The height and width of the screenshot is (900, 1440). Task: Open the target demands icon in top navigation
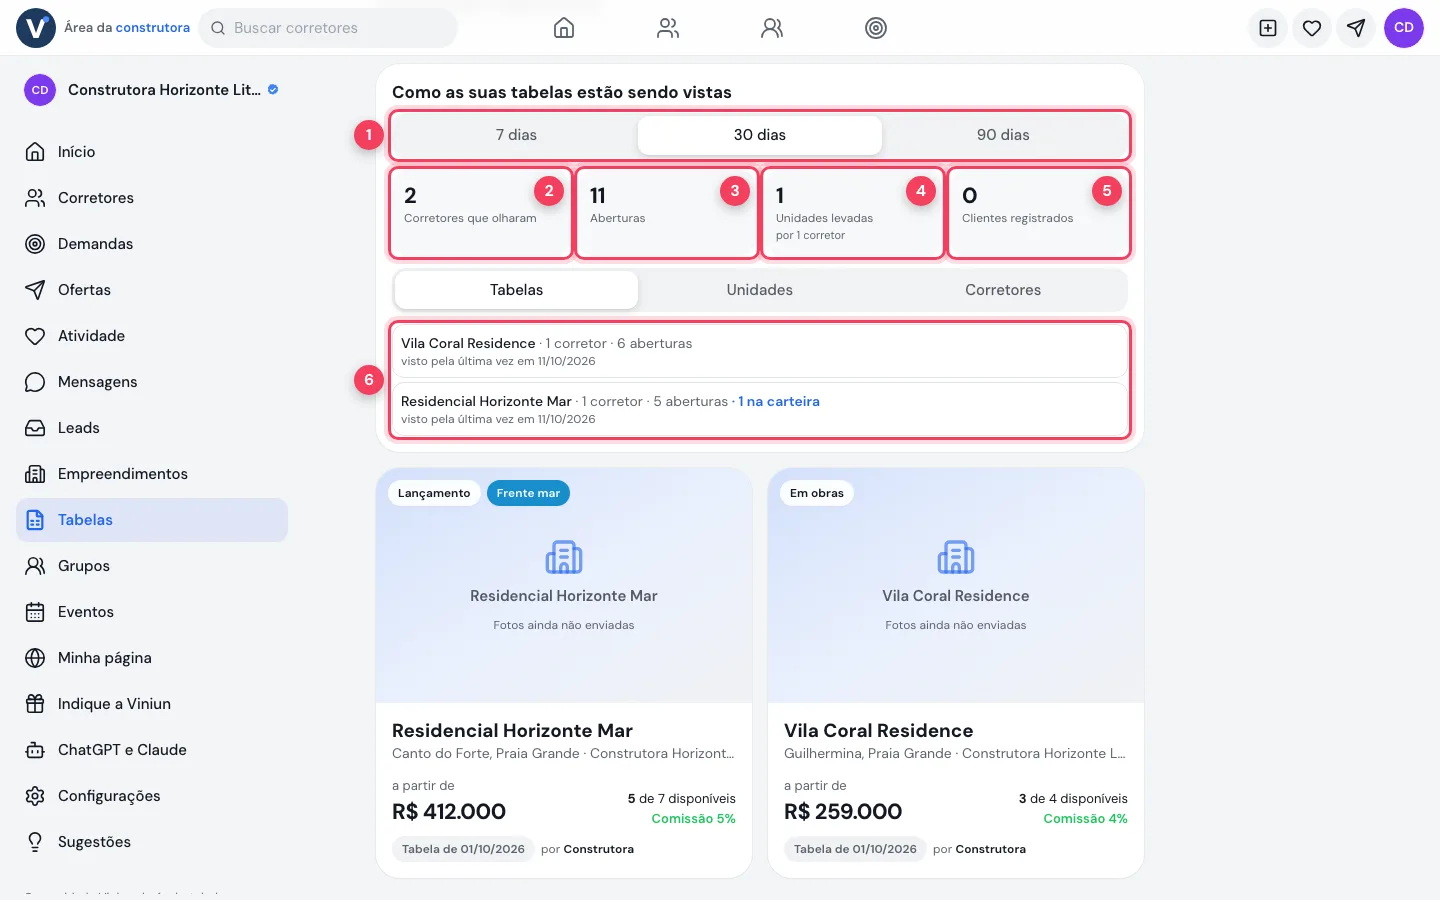click(x=876, y=28)
